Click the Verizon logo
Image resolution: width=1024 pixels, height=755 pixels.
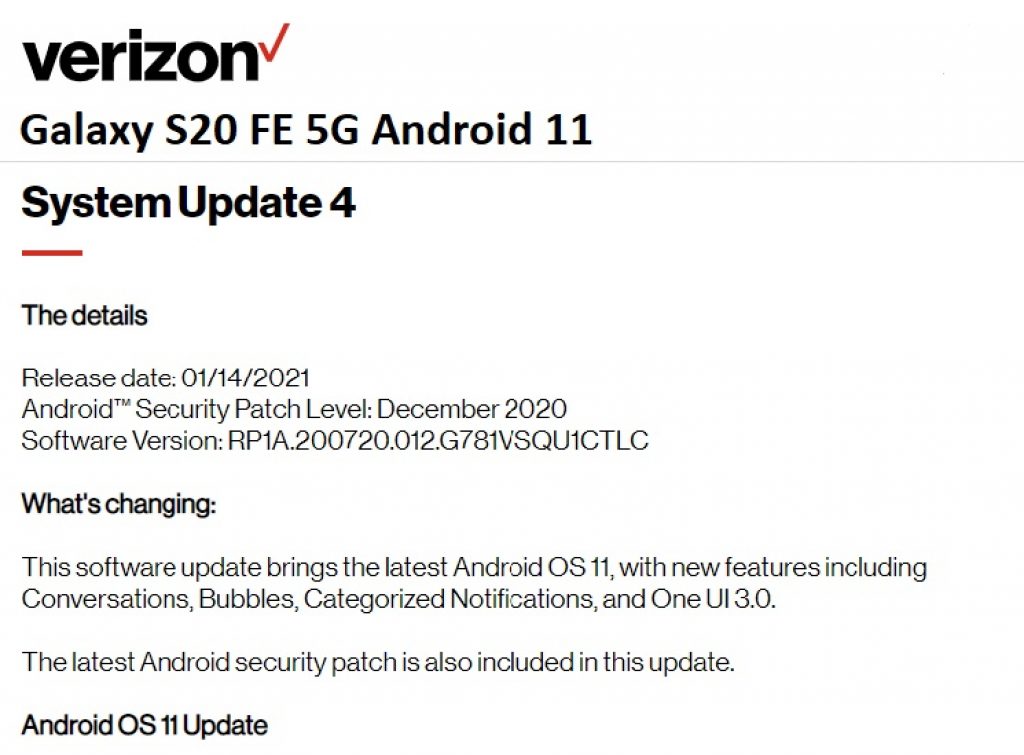coord(155,53)
